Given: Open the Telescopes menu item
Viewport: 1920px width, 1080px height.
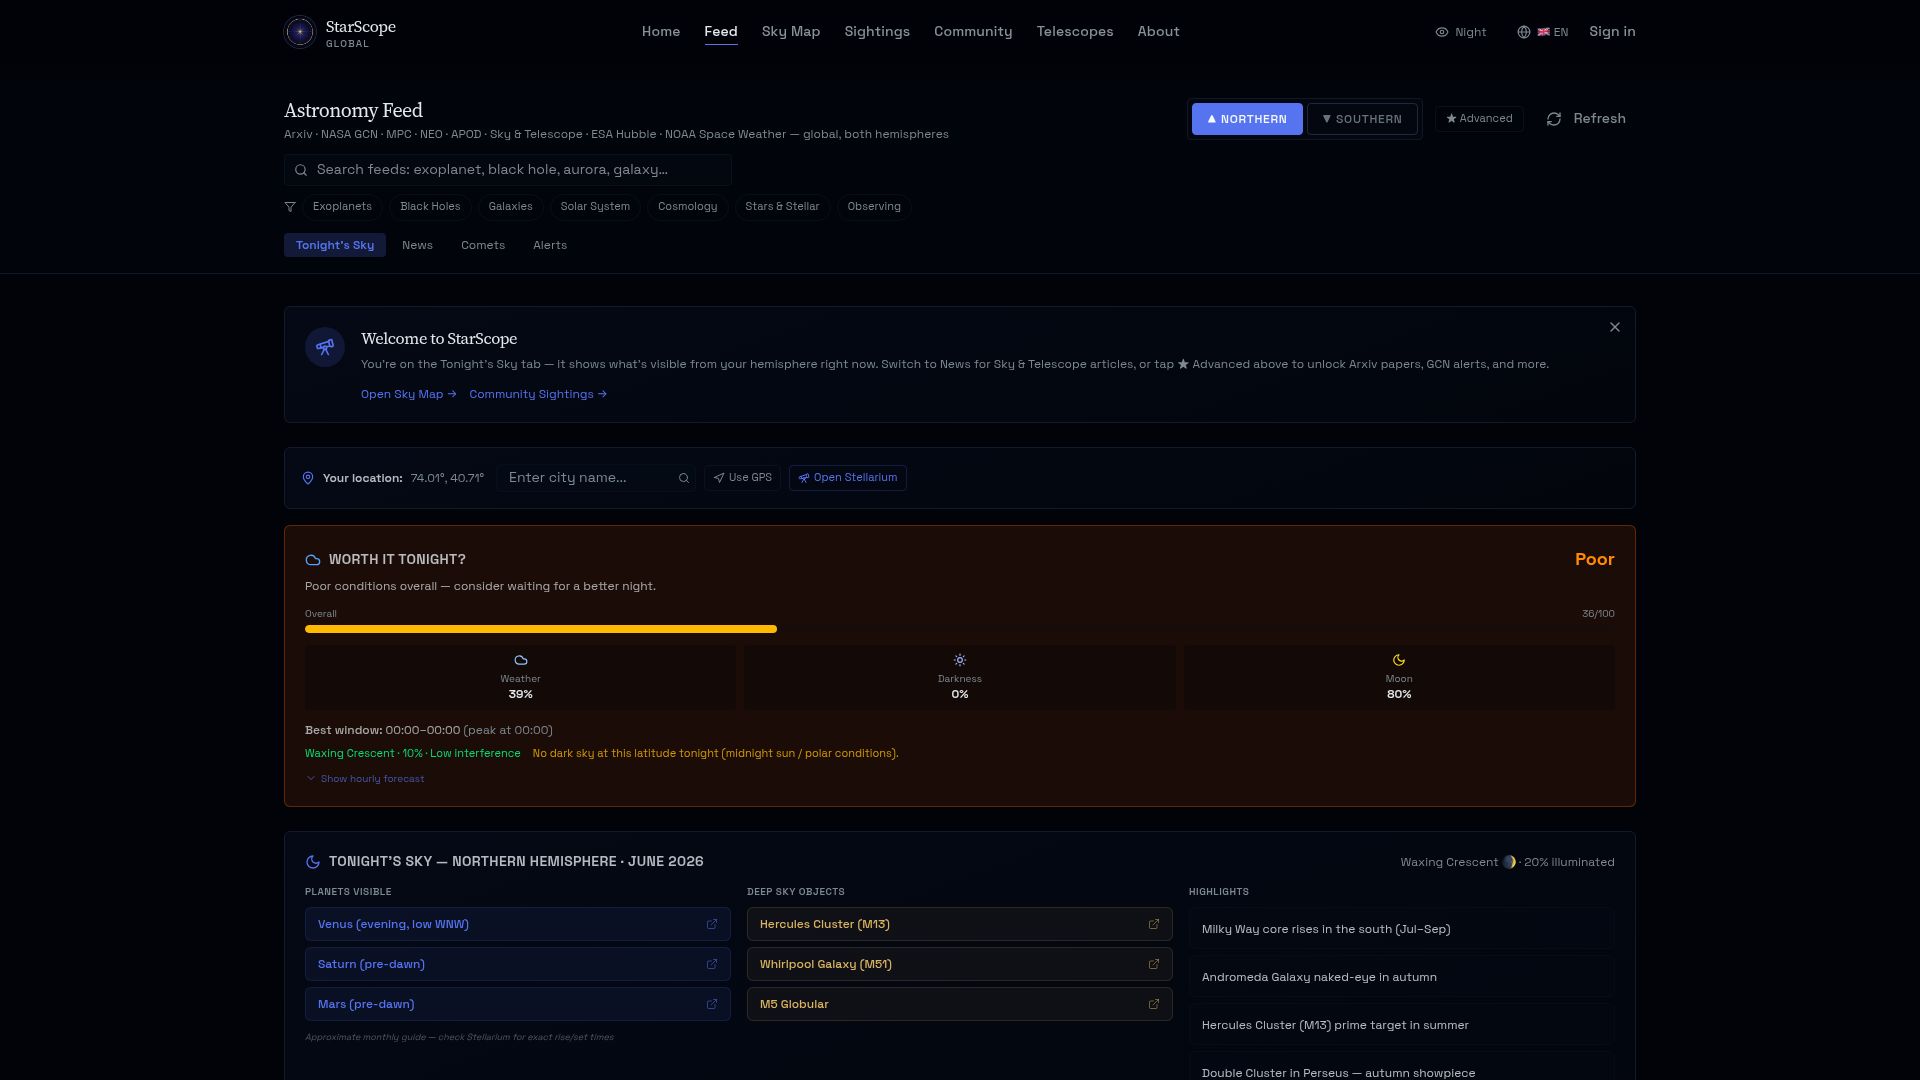Looking at the screenshot, I should click(1075, 32).
